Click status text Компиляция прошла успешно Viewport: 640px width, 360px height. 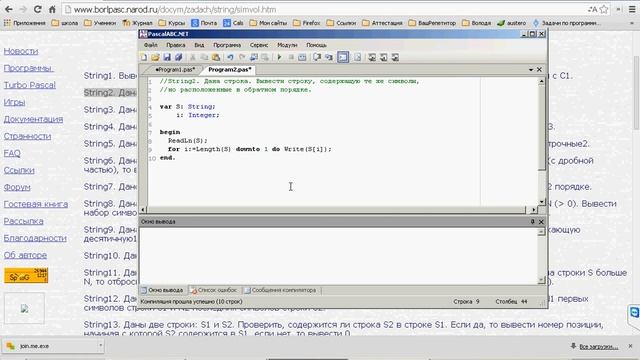coord(191,302)
